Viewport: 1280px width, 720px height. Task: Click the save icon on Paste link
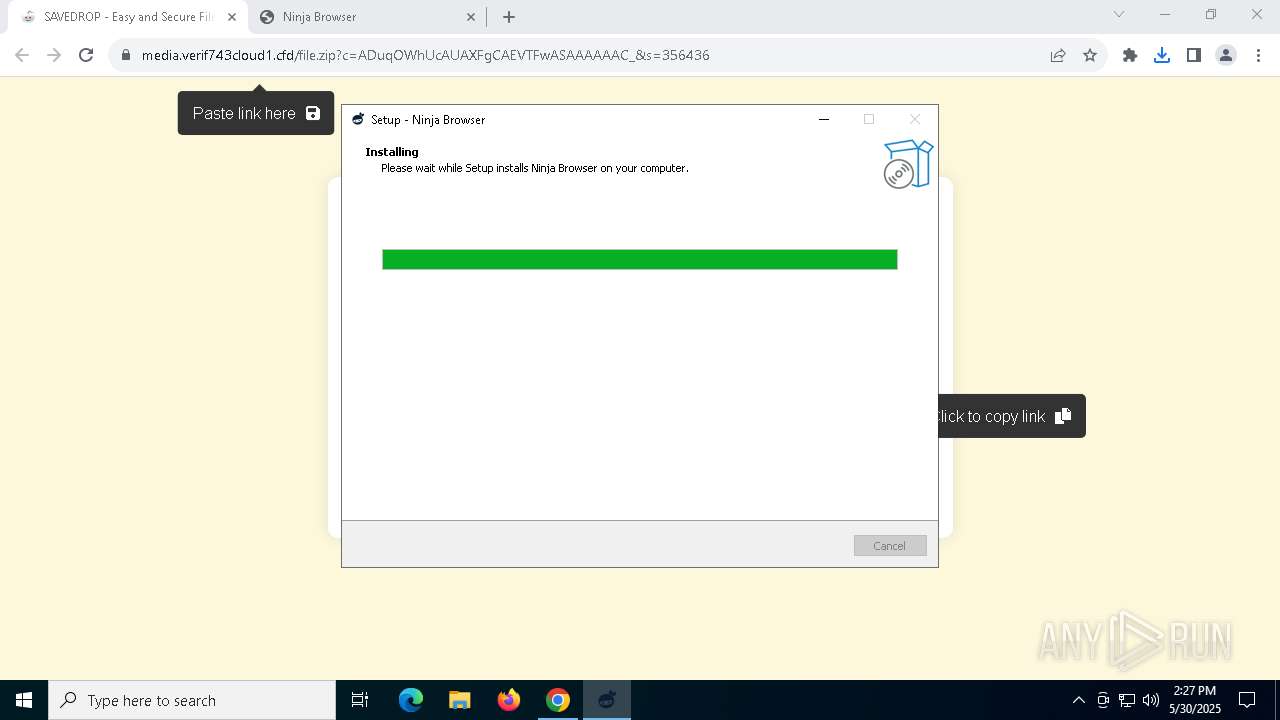pos(313,113)
